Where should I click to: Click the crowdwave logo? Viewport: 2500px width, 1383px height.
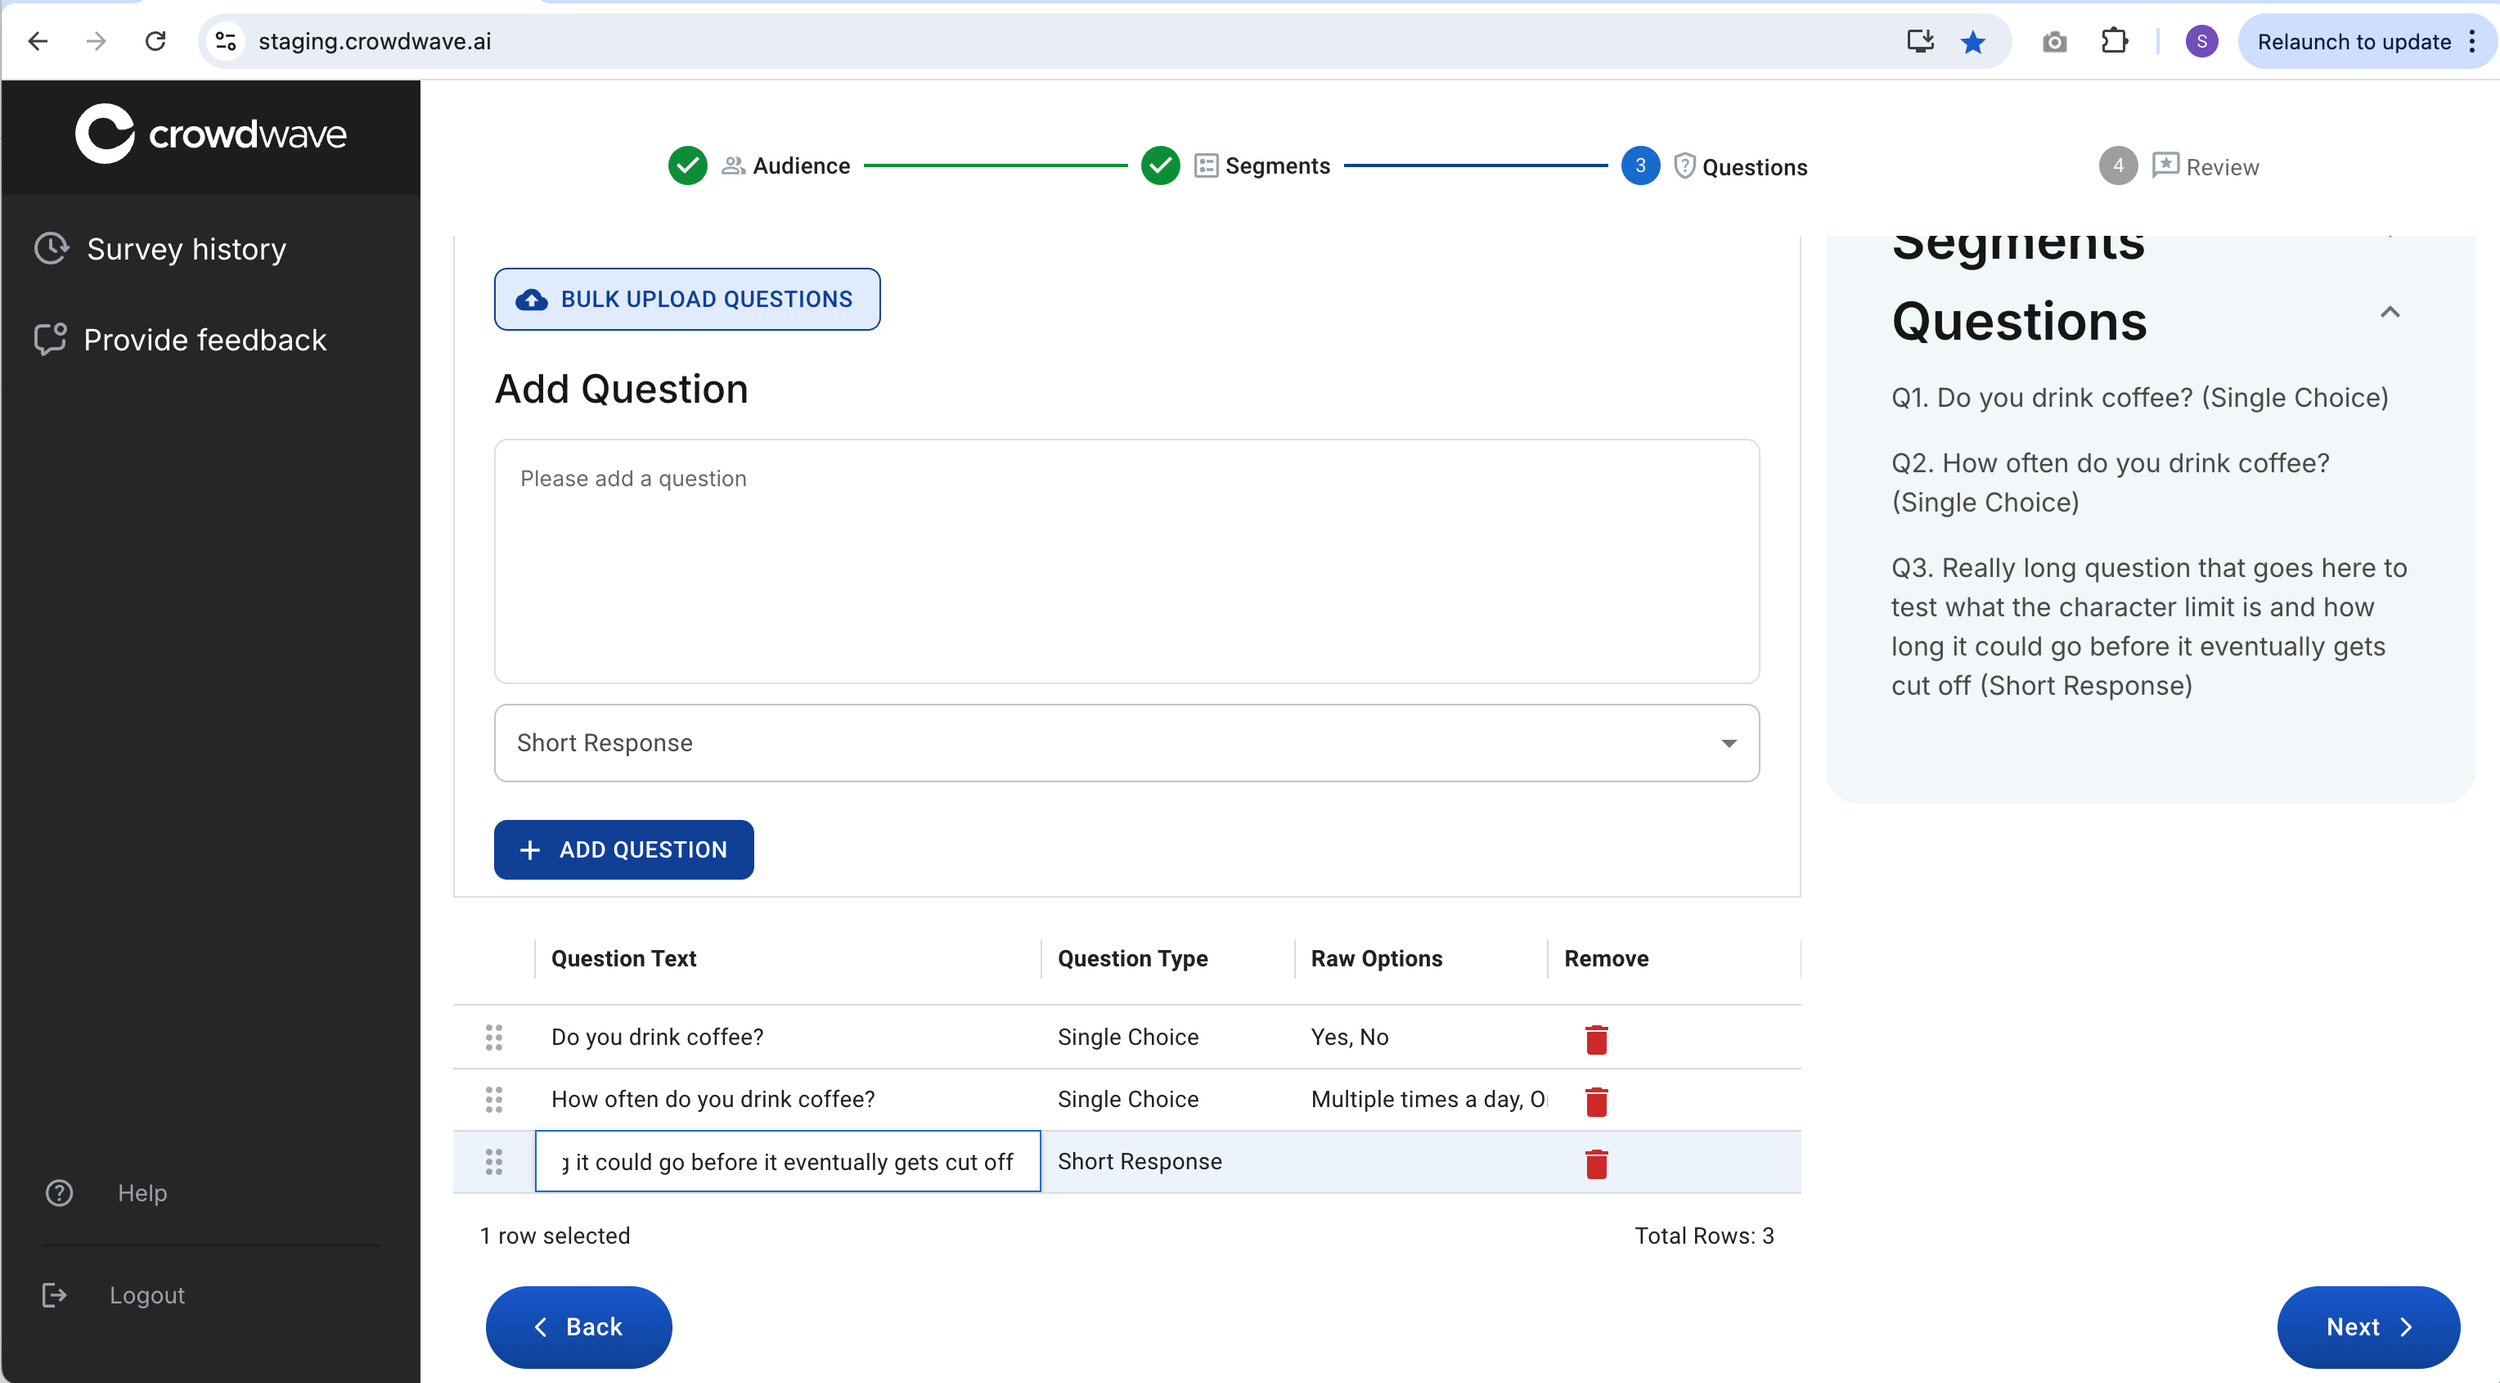pyautogui.click(x=211, y=134)
